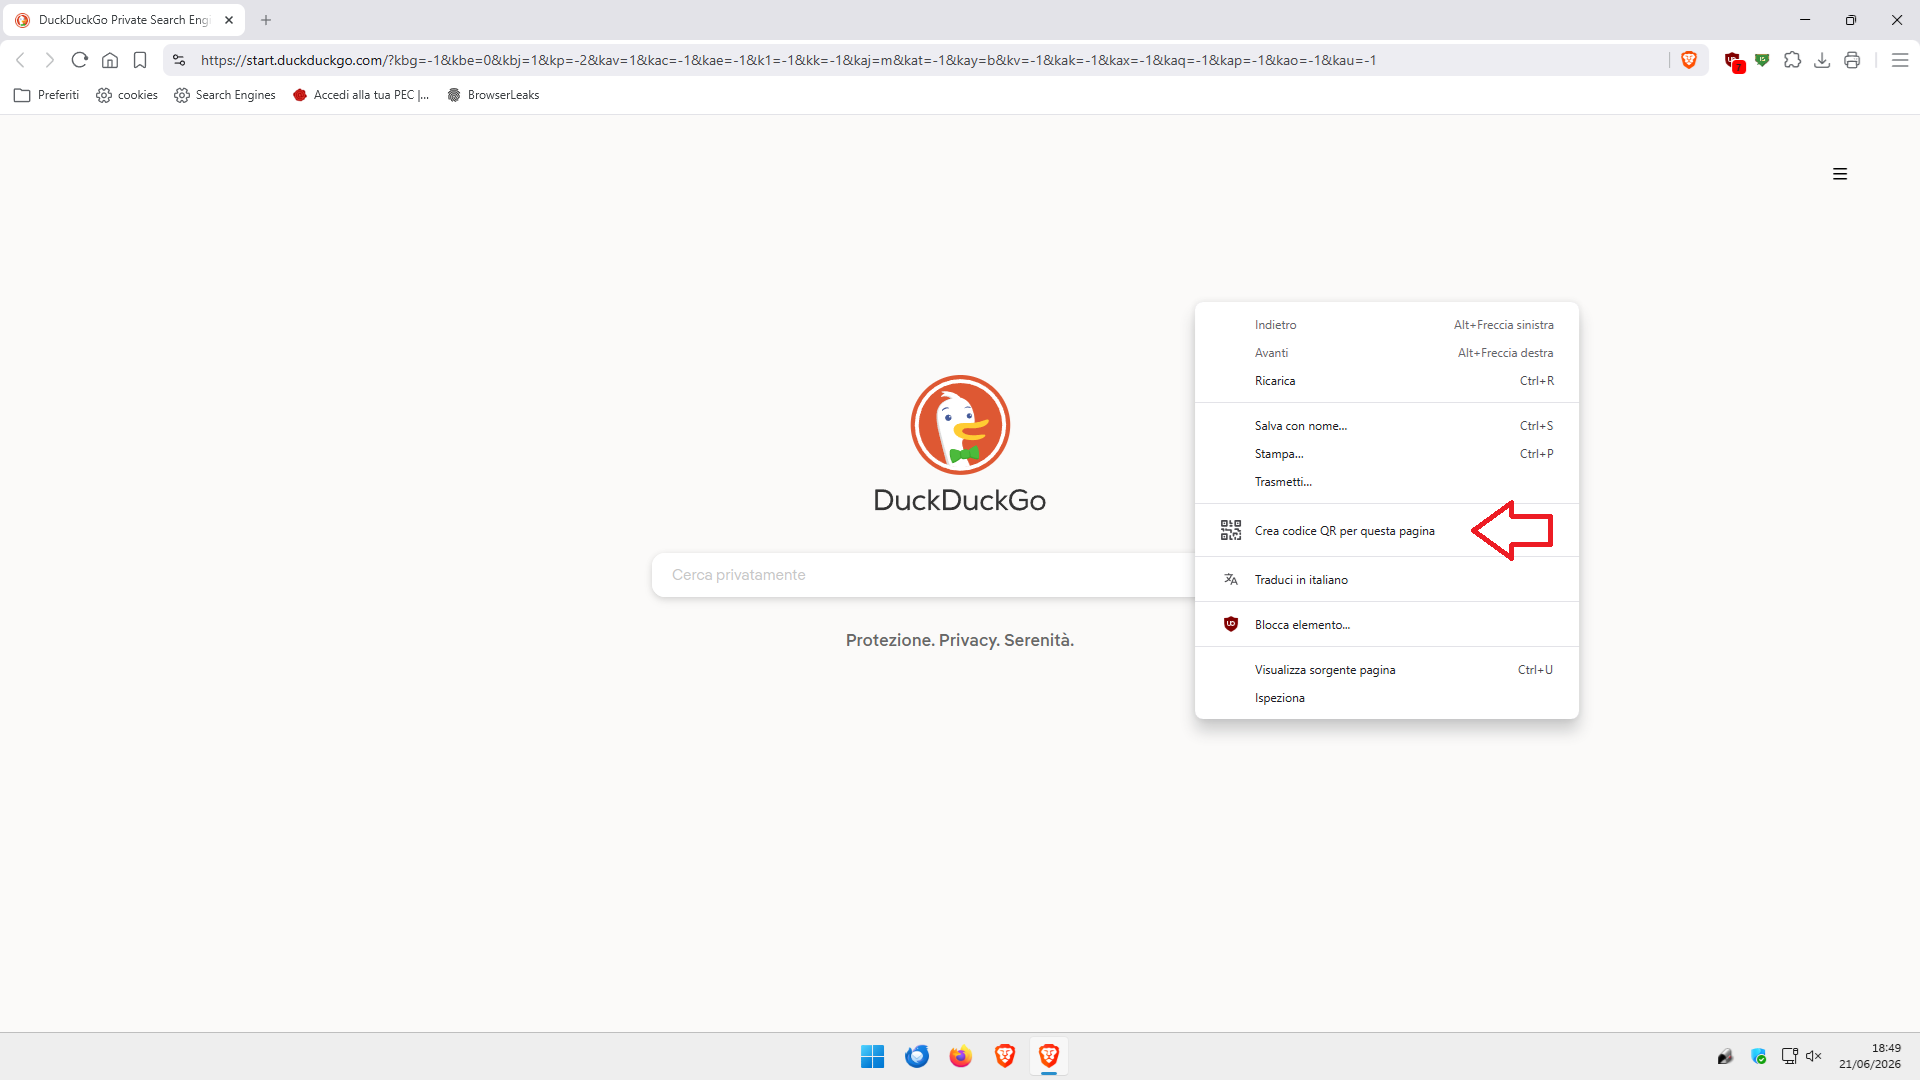Click the browser Back arrow
The image size is (1920, 1080).
click(x=20, y=60)
